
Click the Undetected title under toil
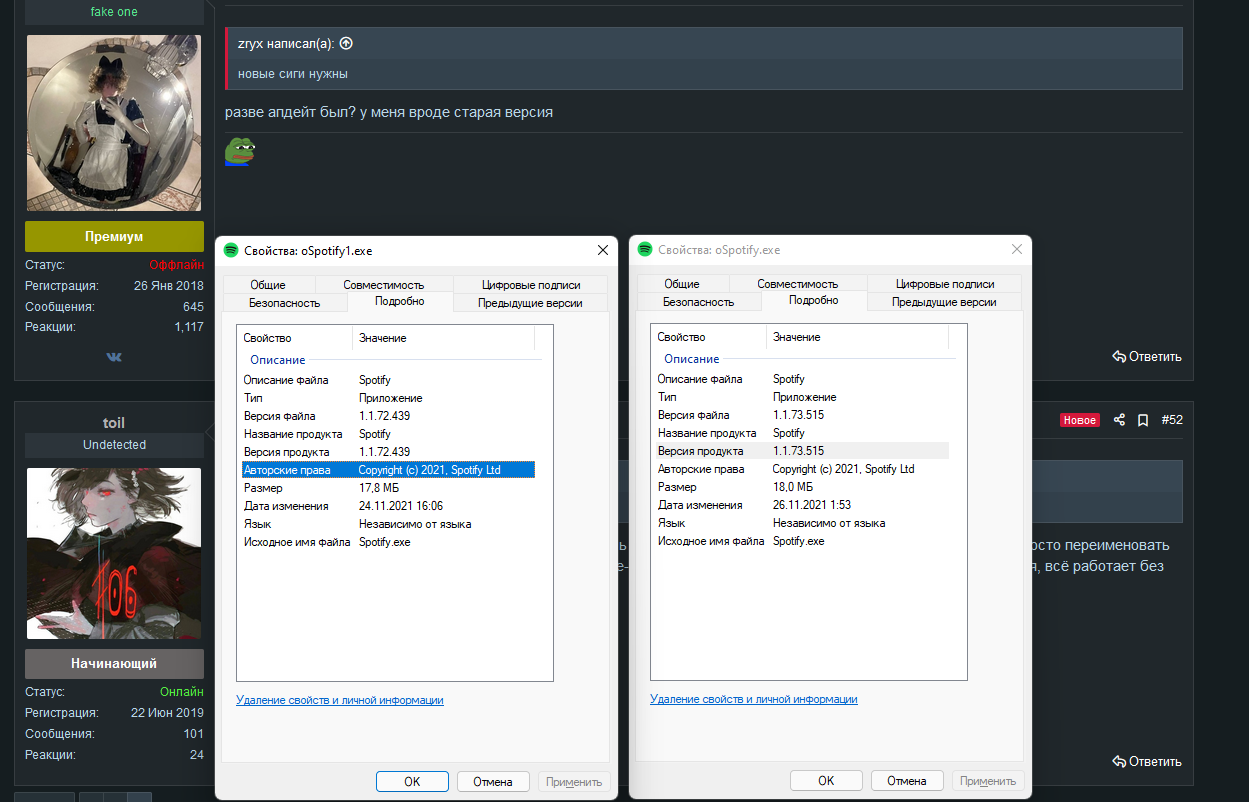pyautogui.click(x=114, y=445)
